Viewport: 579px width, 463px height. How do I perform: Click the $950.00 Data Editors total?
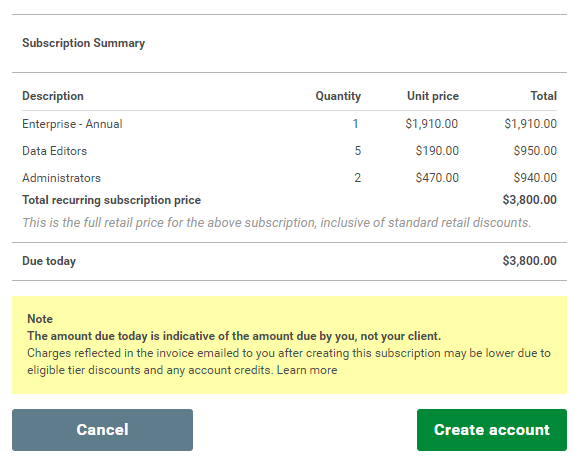coord(535,151)
